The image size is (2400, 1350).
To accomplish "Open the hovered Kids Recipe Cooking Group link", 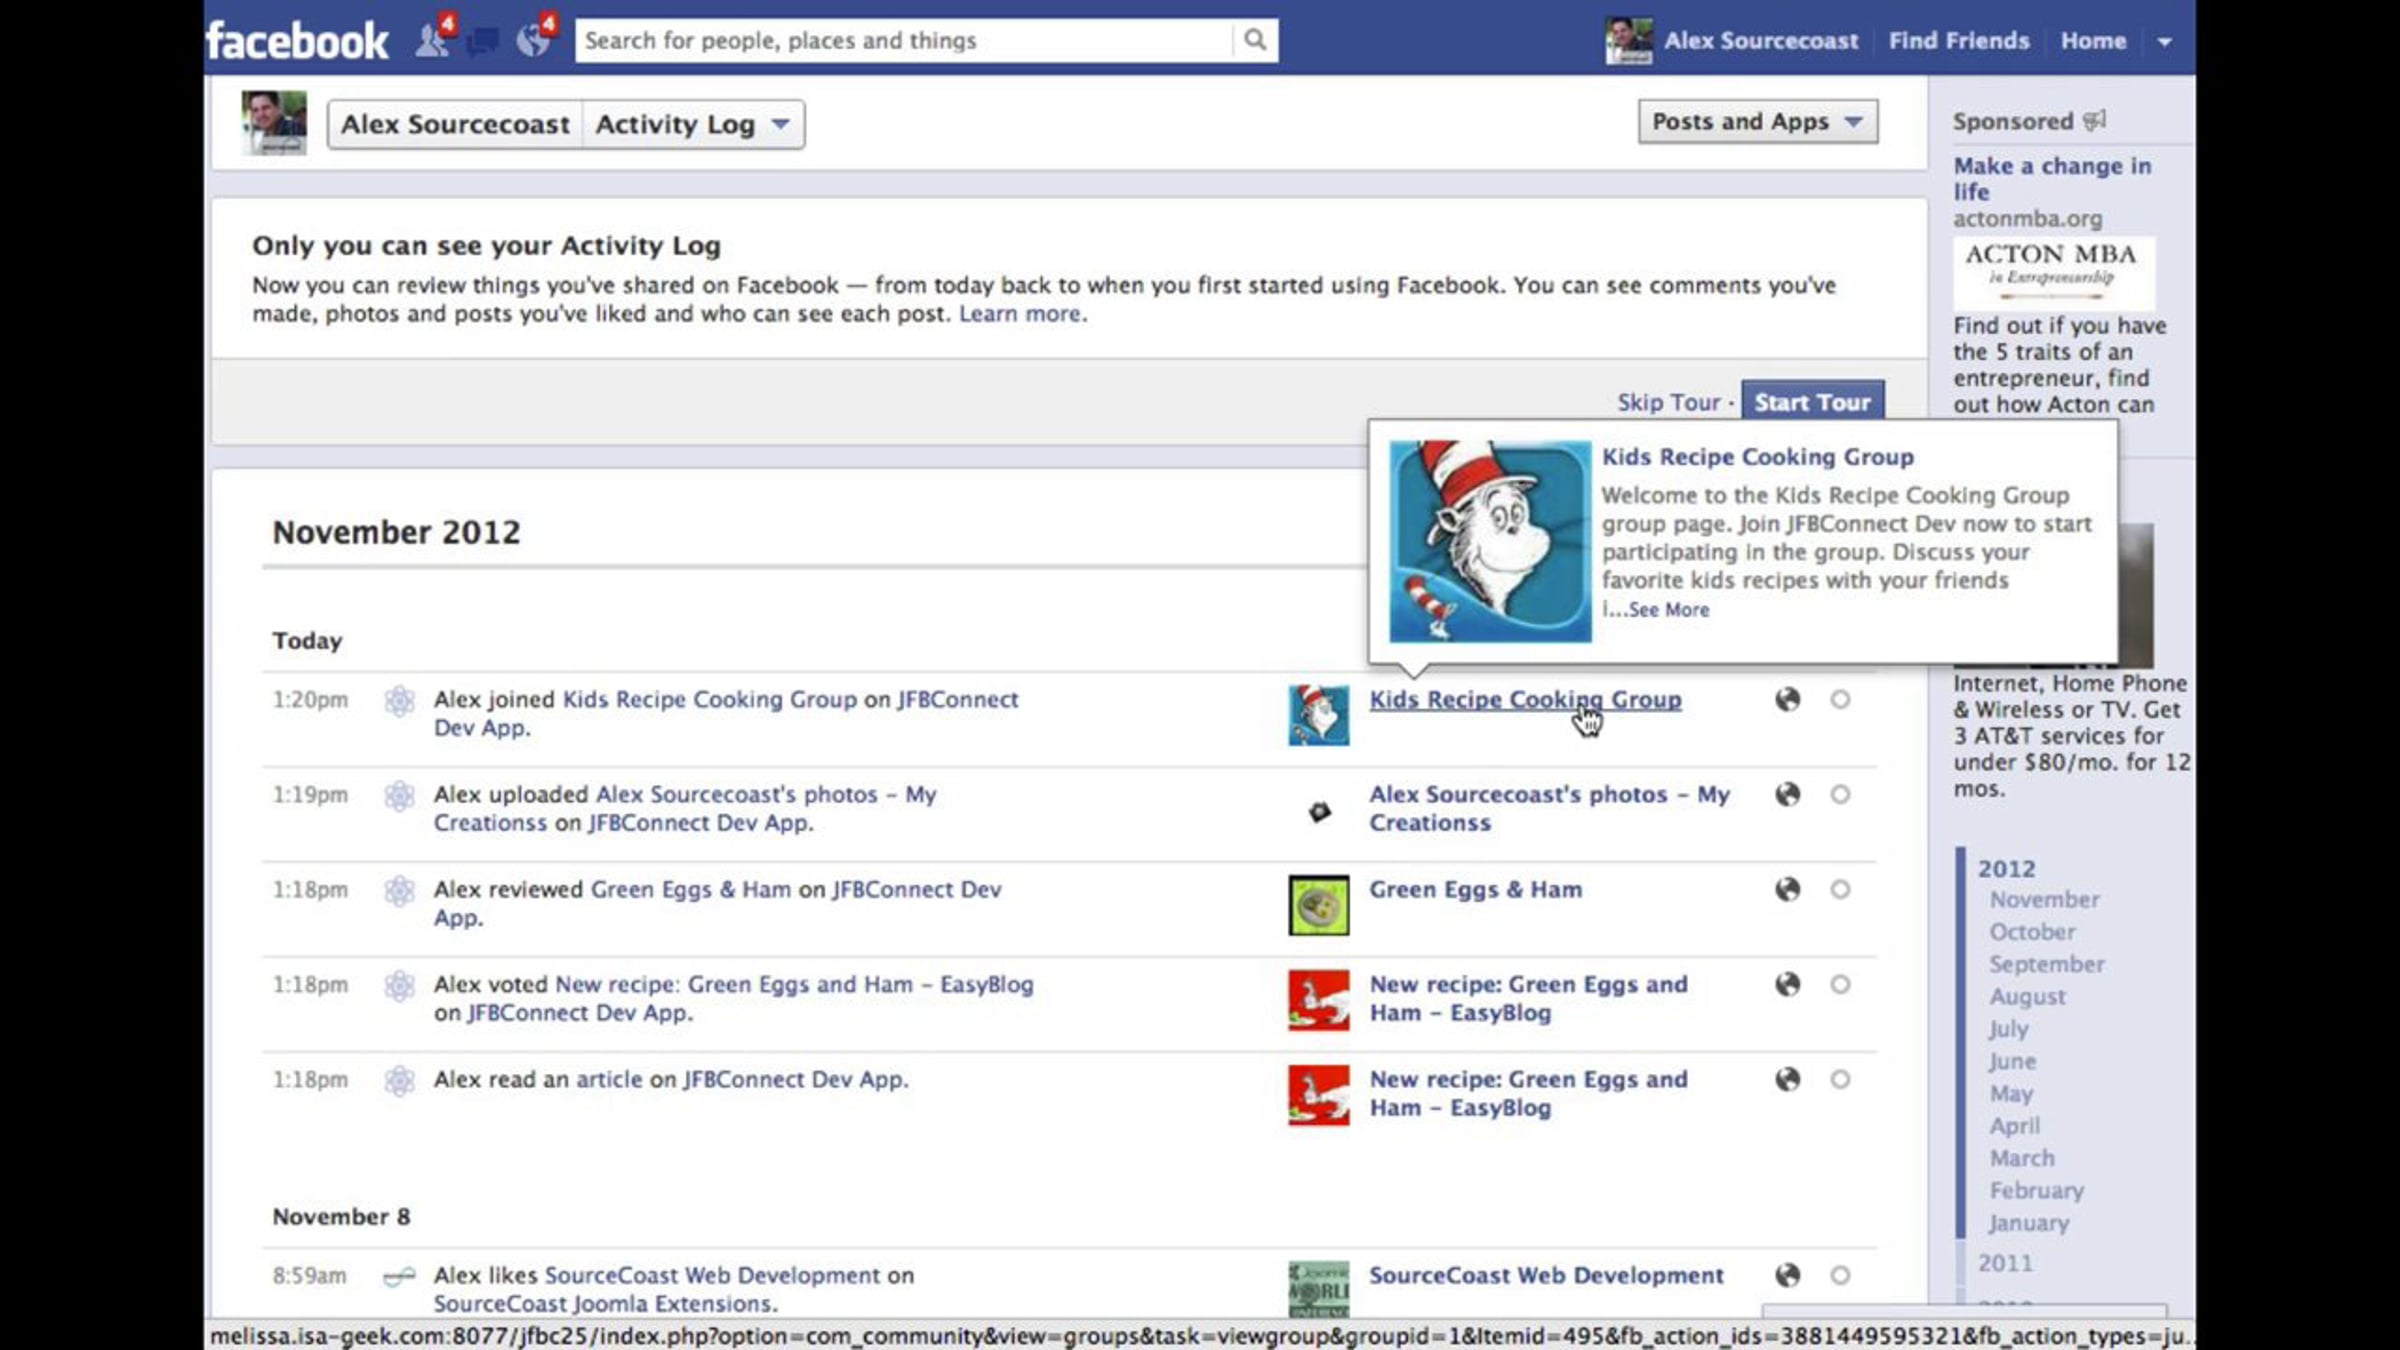I will click(x=1525, y=700).
